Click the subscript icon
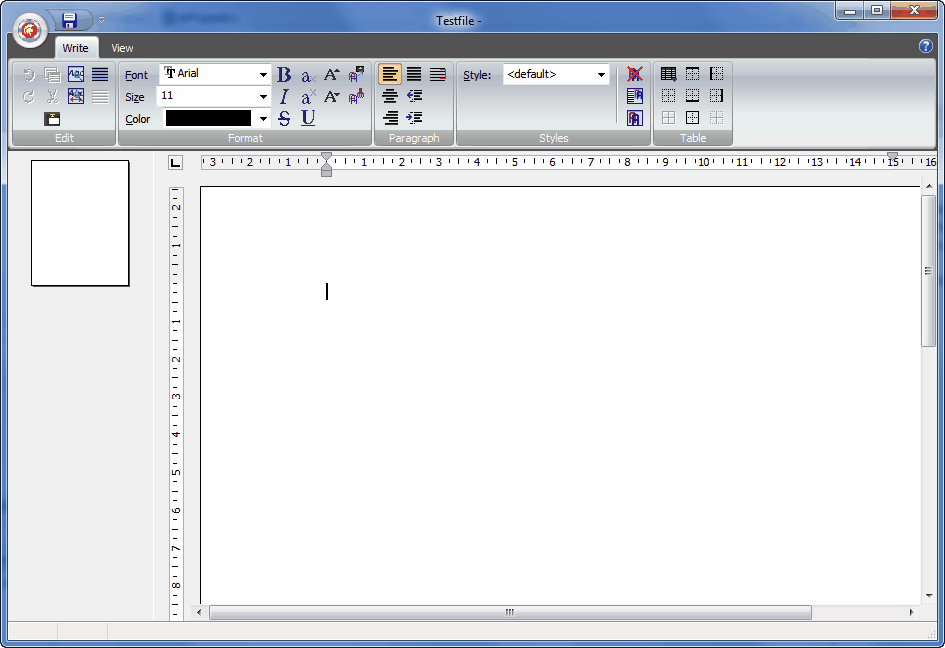Screen dimensions: 945x648 (x=308, y=76)
